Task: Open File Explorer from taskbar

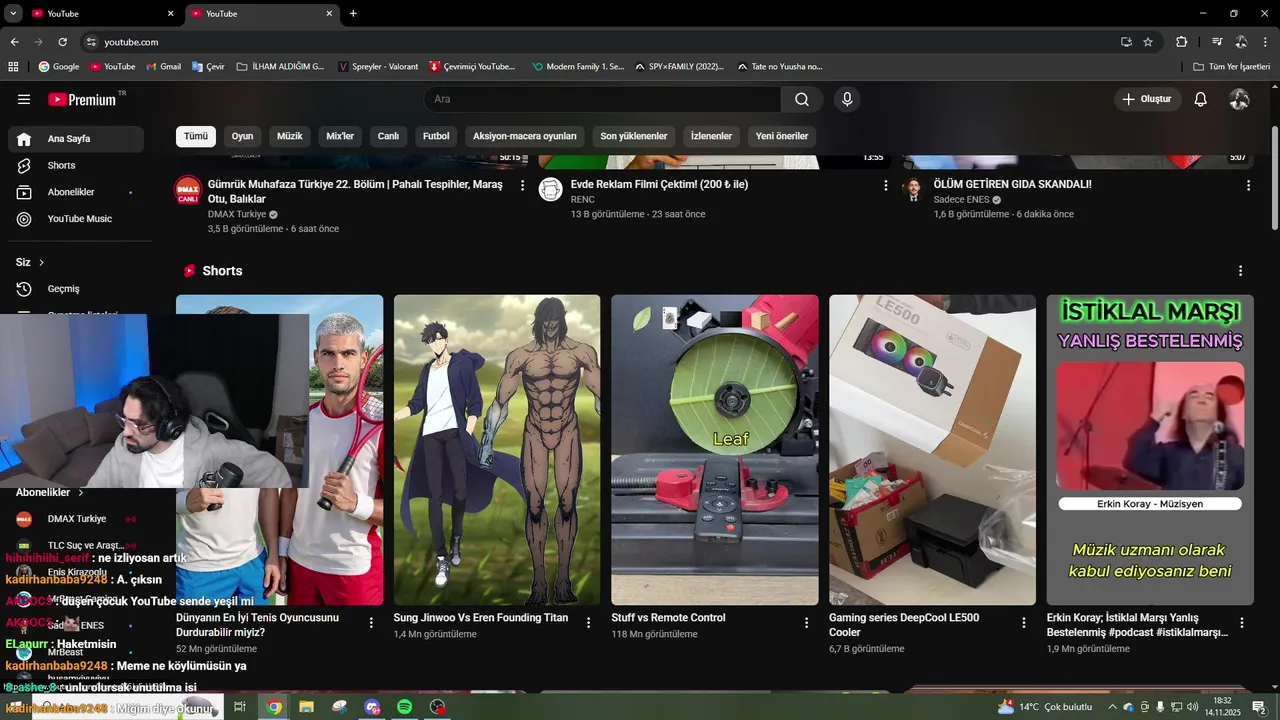Action: [x=307, y=707]
